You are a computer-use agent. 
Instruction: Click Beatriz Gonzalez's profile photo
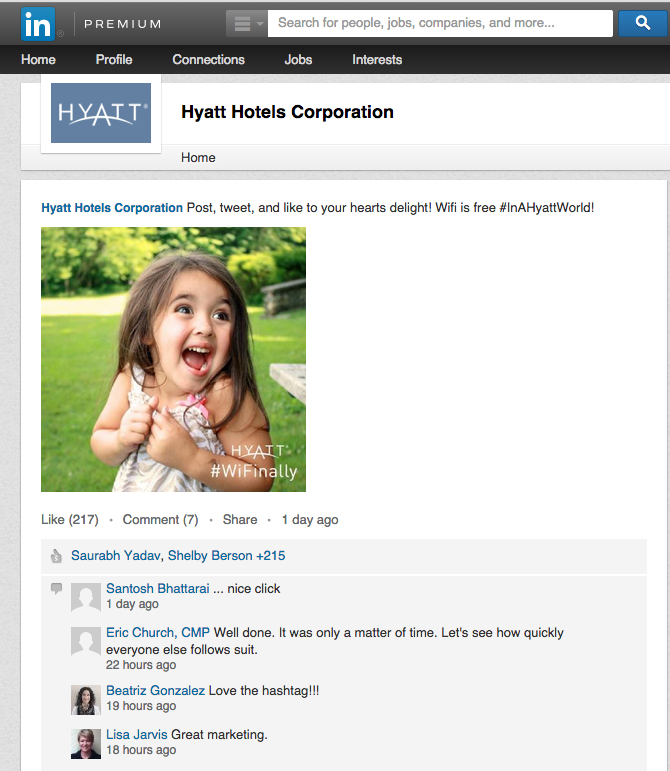(x=86, y=700)
